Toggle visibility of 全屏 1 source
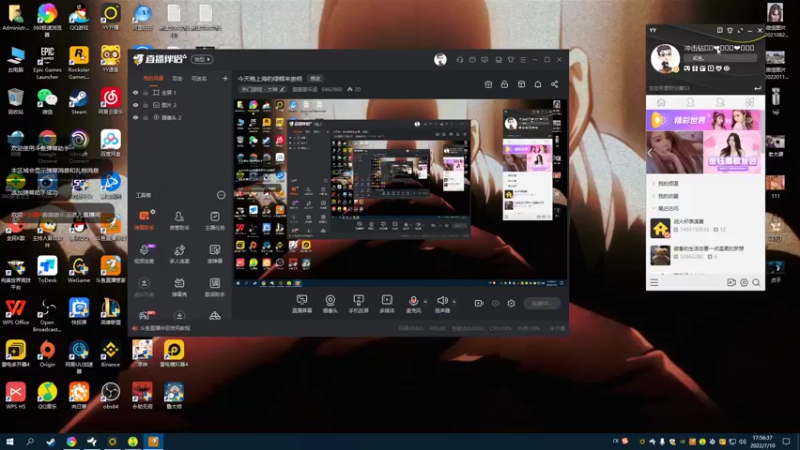Image resolution: width=800 pixels, height=450 pixels. pos(135,93)
